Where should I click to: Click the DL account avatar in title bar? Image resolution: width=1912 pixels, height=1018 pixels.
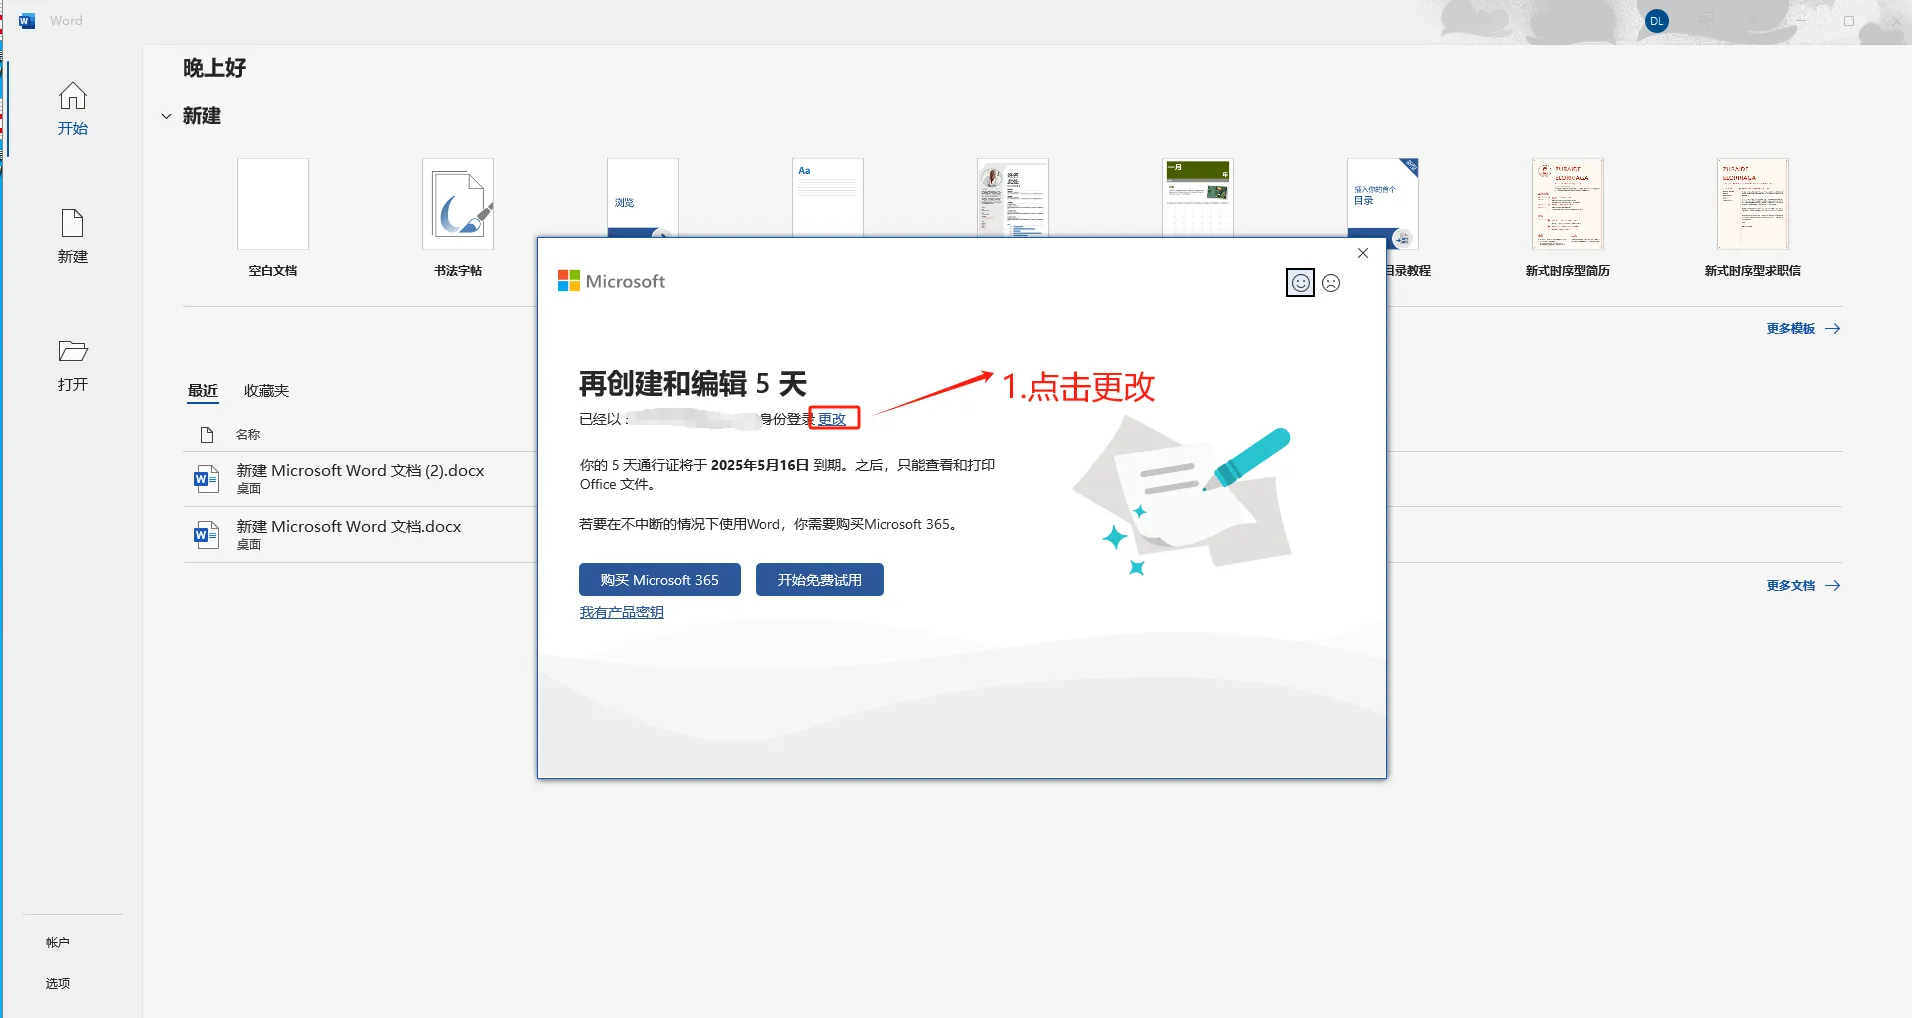tap(1656, 21)
